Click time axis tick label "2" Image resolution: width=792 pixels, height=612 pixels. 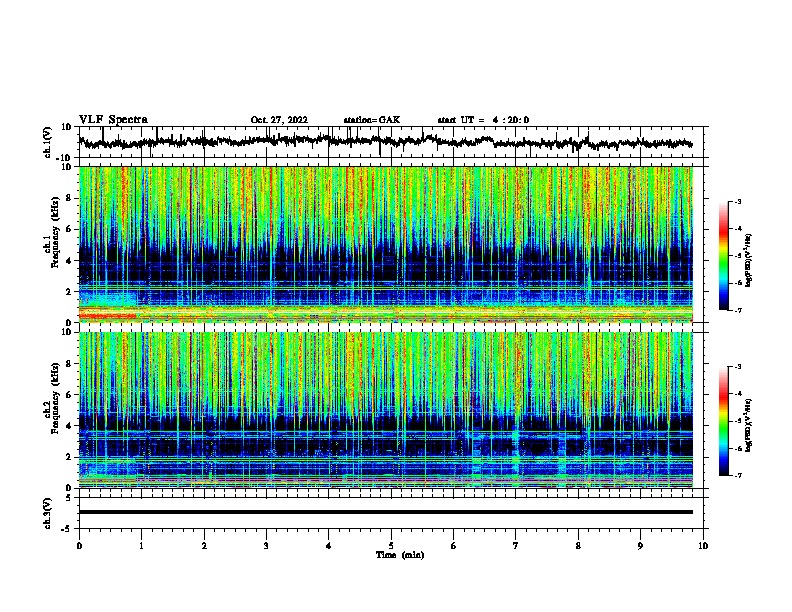coord(204,546)
